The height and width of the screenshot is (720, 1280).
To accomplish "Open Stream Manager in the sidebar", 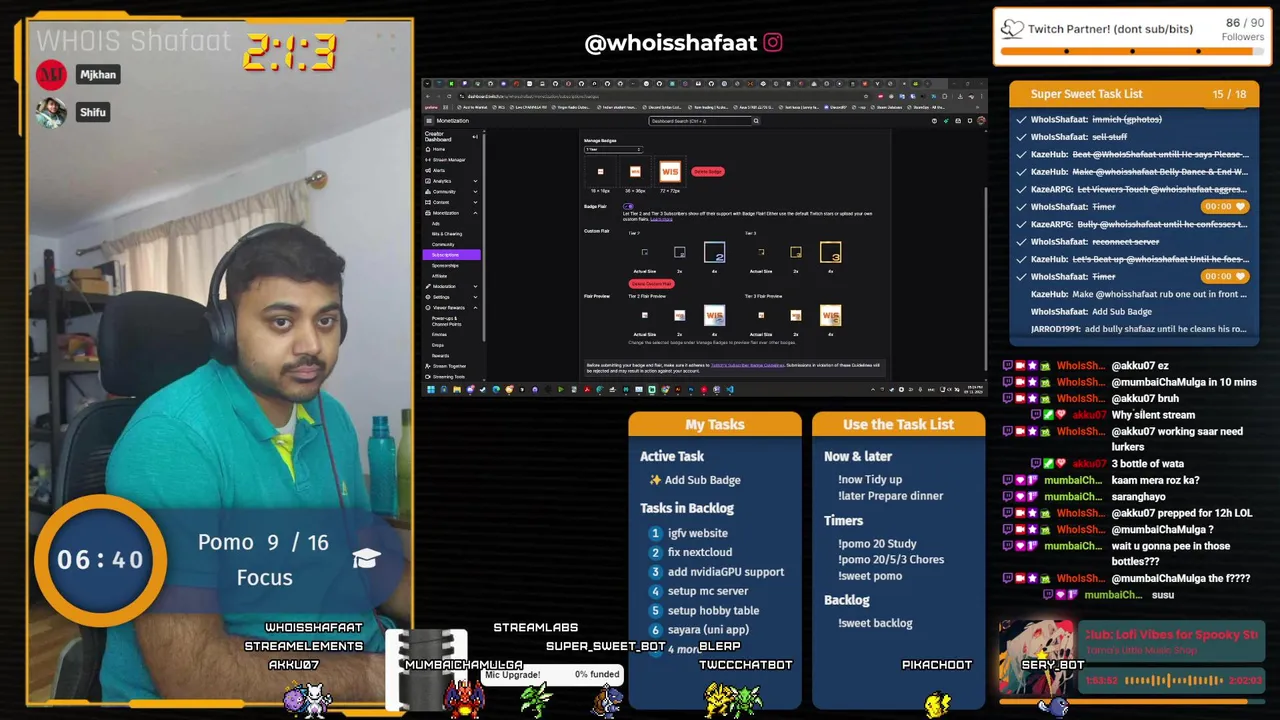I will (449, 160).
